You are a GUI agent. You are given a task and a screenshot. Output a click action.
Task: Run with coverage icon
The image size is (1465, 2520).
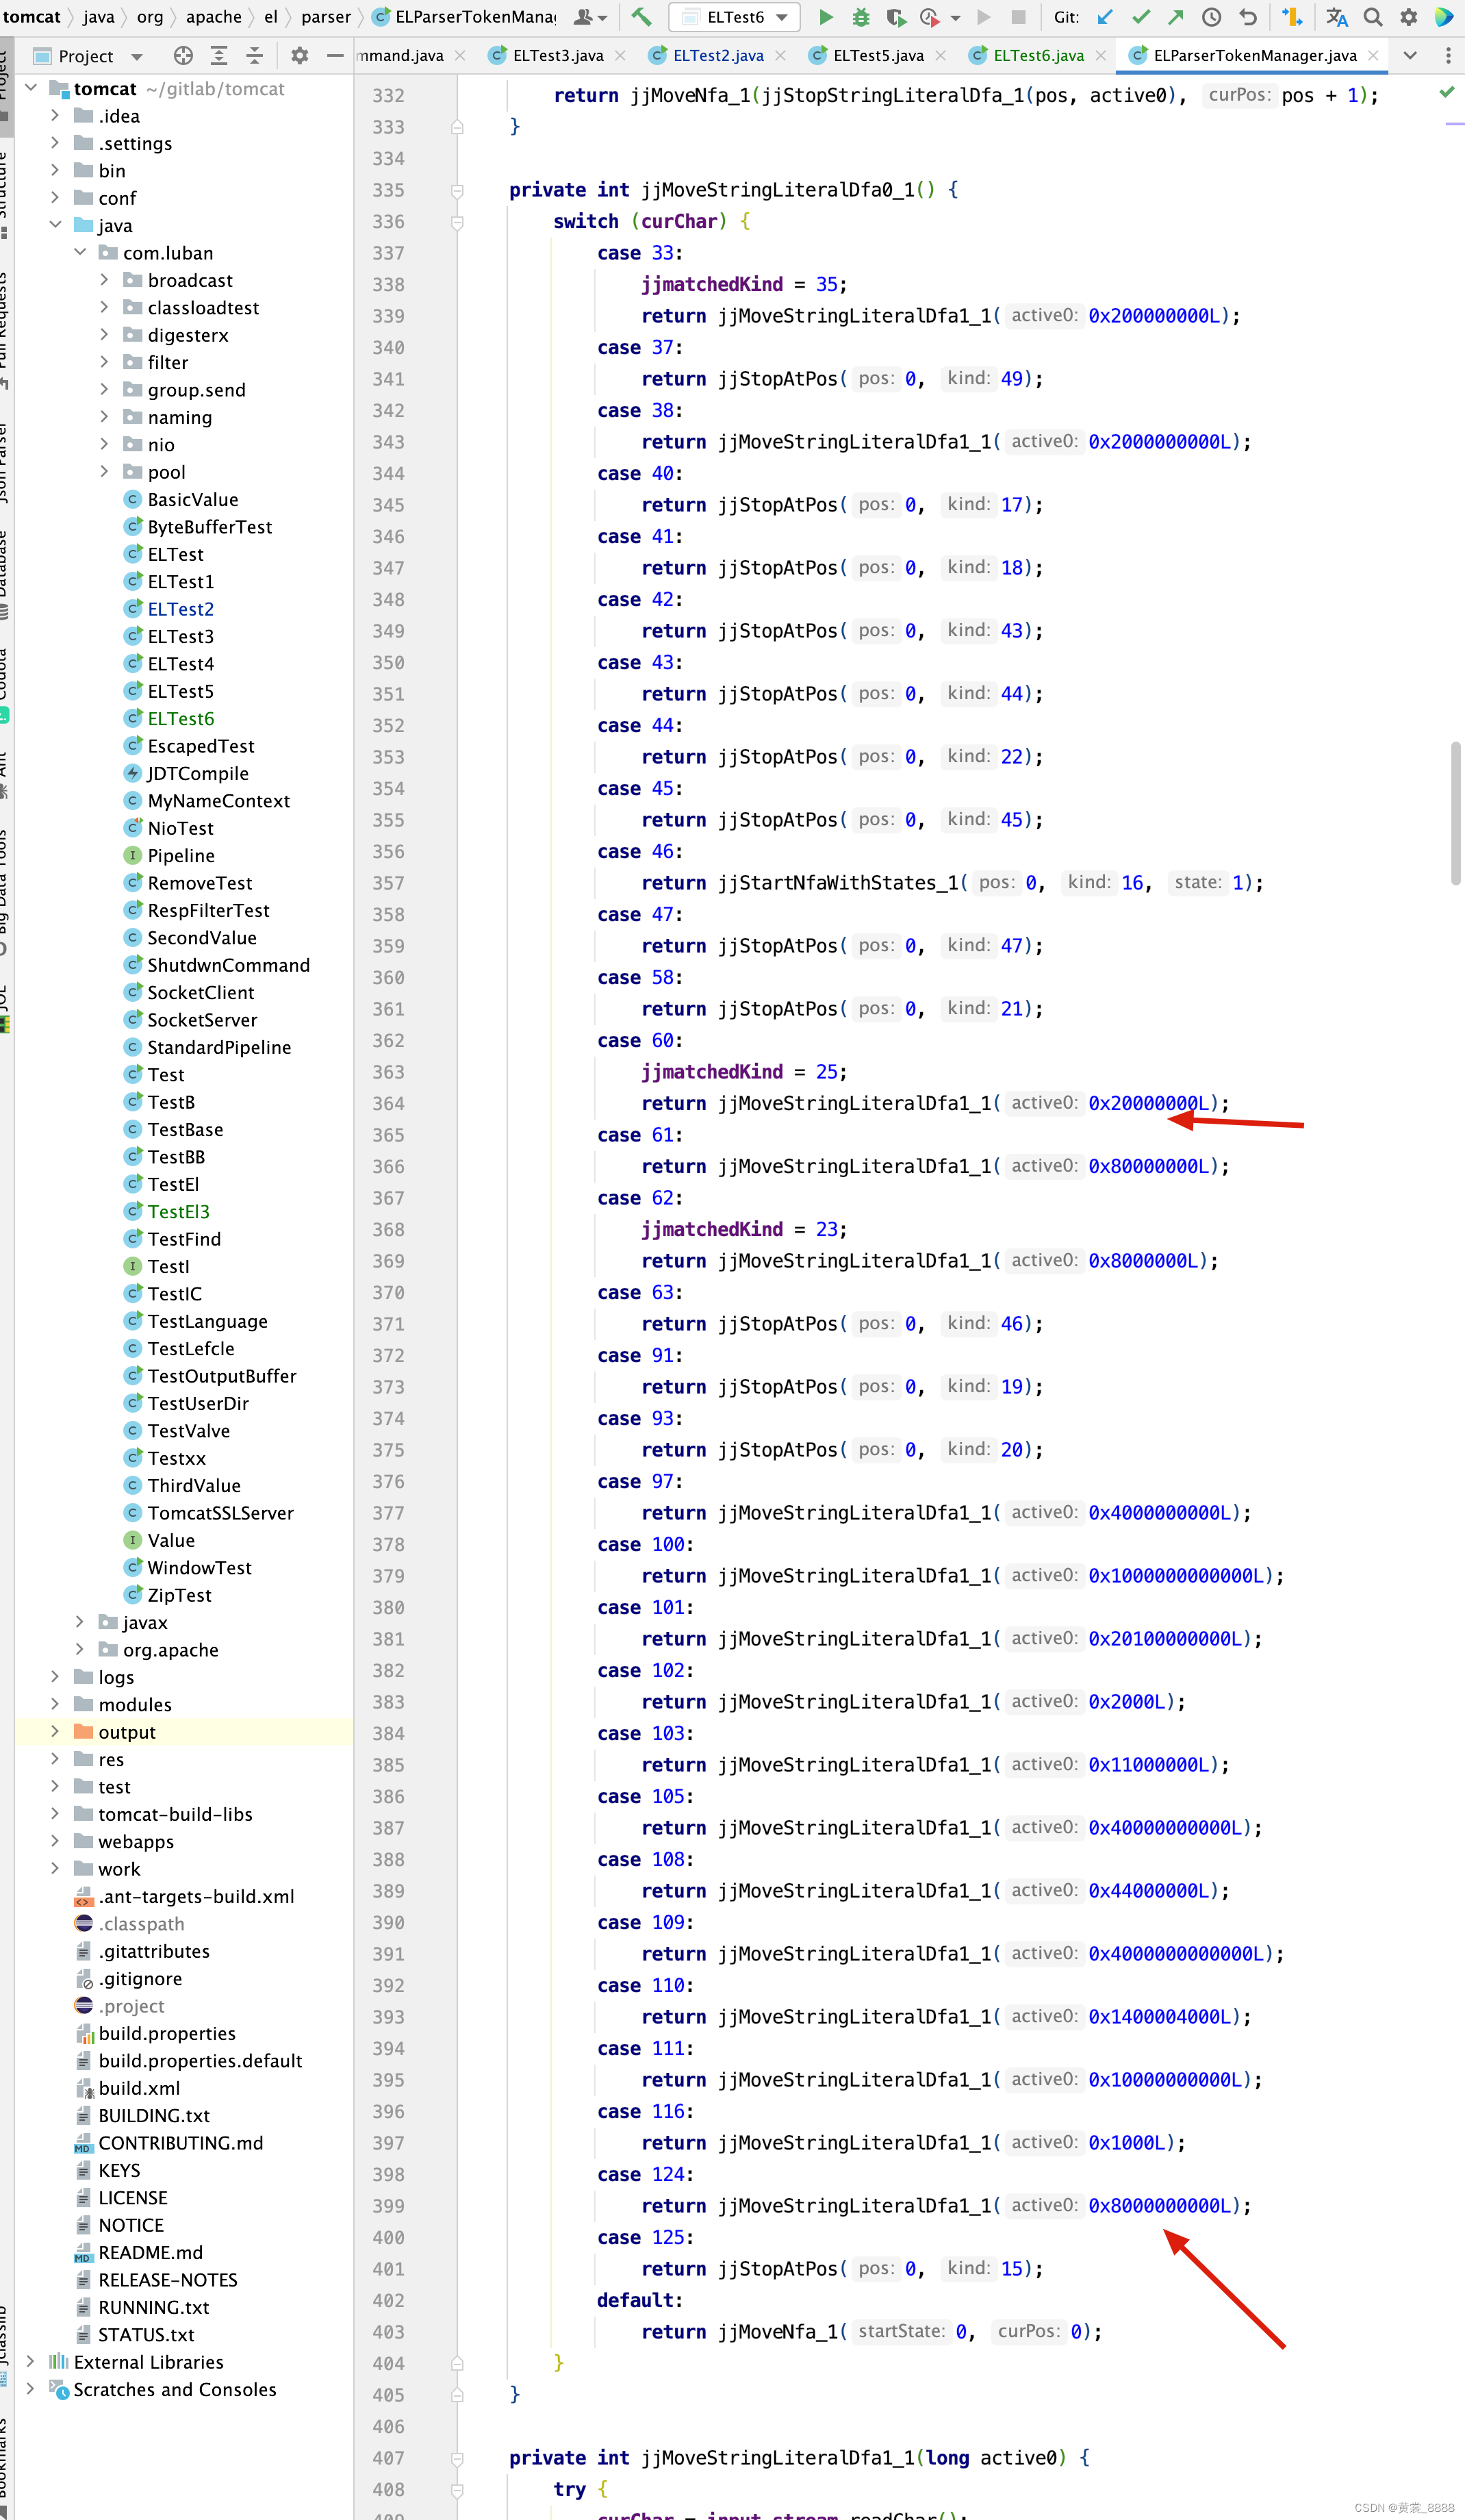click(x=895, y=17)
